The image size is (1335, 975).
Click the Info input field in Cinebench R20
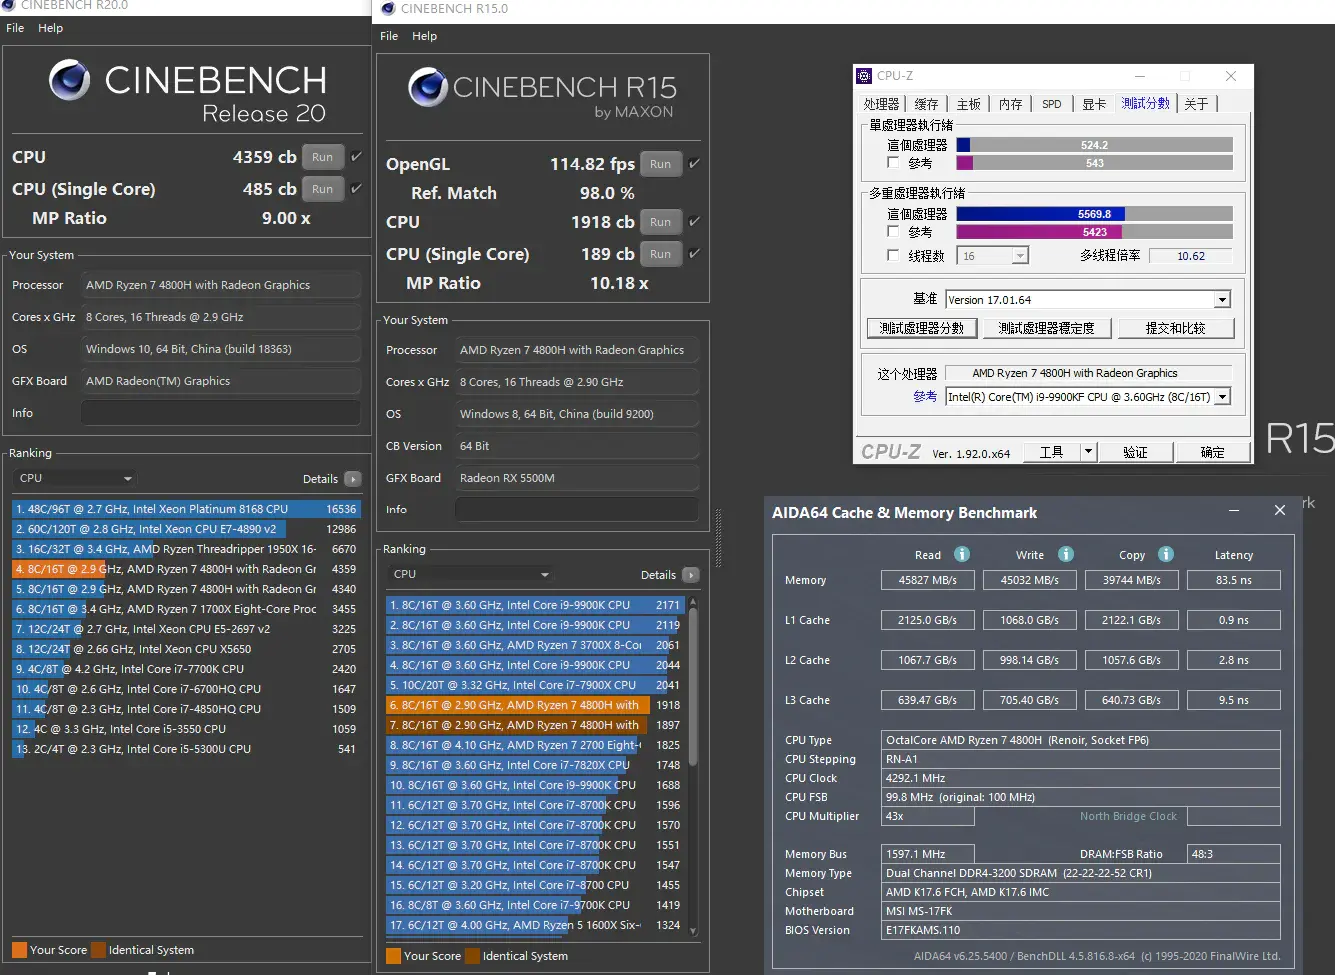(x=221, y=413)
